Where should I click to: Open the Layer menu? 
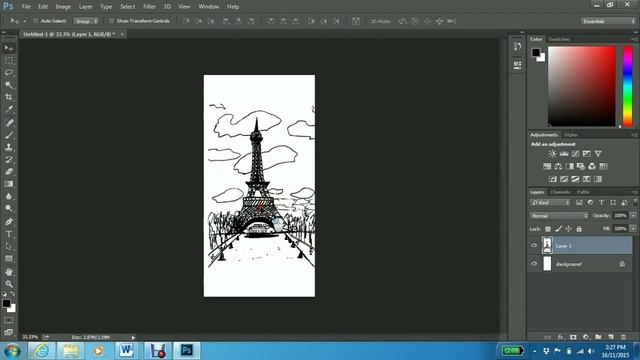(85, 7)
